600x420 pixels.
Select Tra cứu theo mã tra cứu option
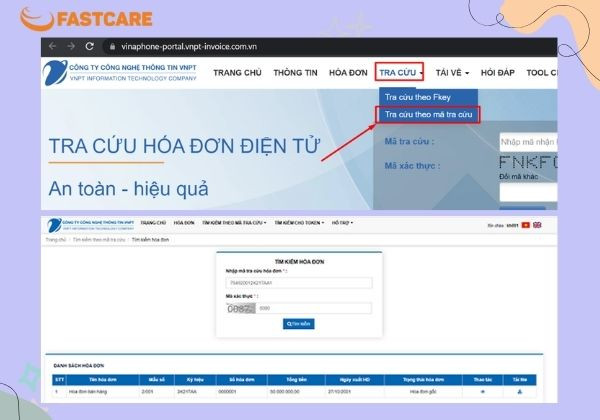pos(428,114)
